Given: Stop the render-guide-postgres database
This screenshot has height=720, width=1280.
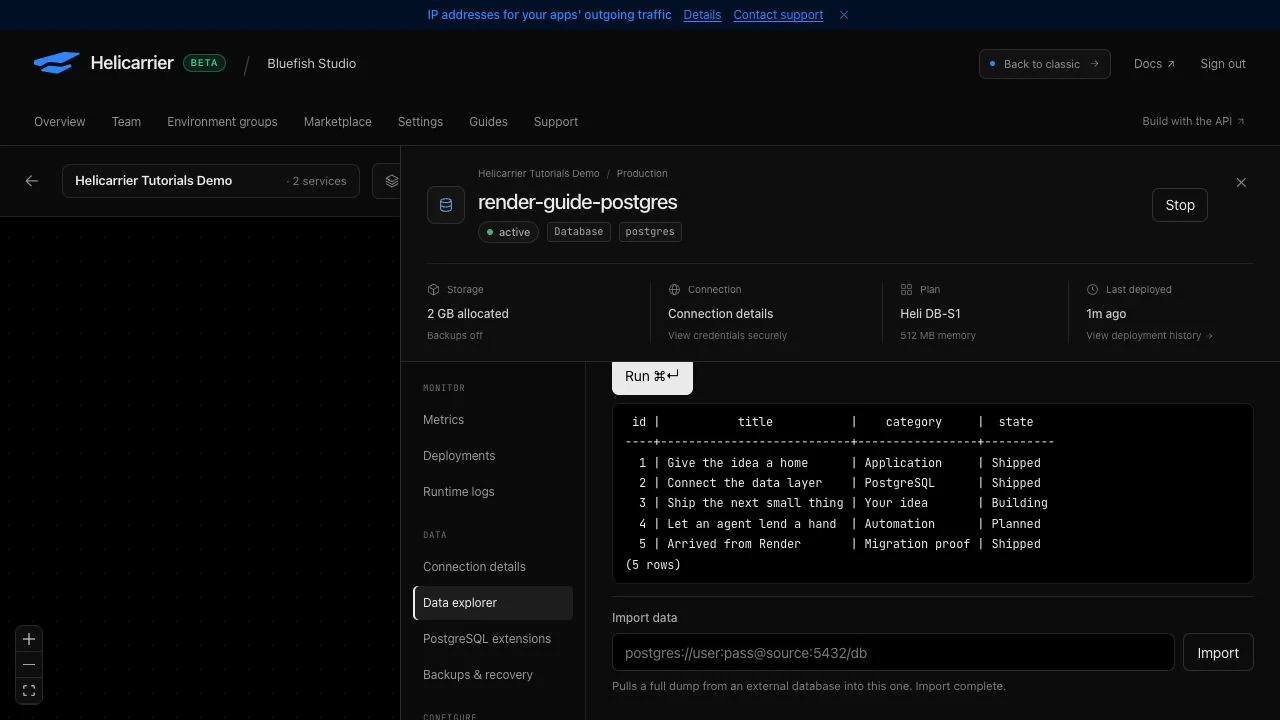Looking at the screenshot, I should tap(1180, 205).
